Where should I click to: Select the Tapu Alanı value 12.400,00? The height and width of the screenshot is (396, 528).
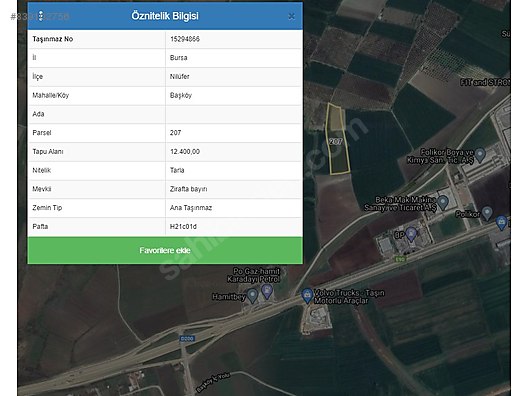coord(185,152)
